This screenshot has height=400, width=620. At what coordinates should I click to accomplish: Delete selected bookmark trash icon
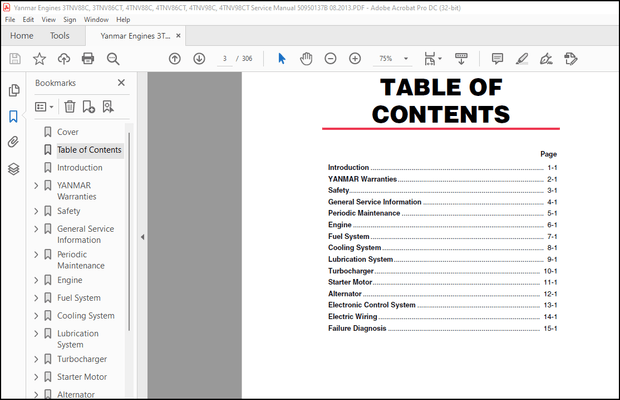coord(70,107)
